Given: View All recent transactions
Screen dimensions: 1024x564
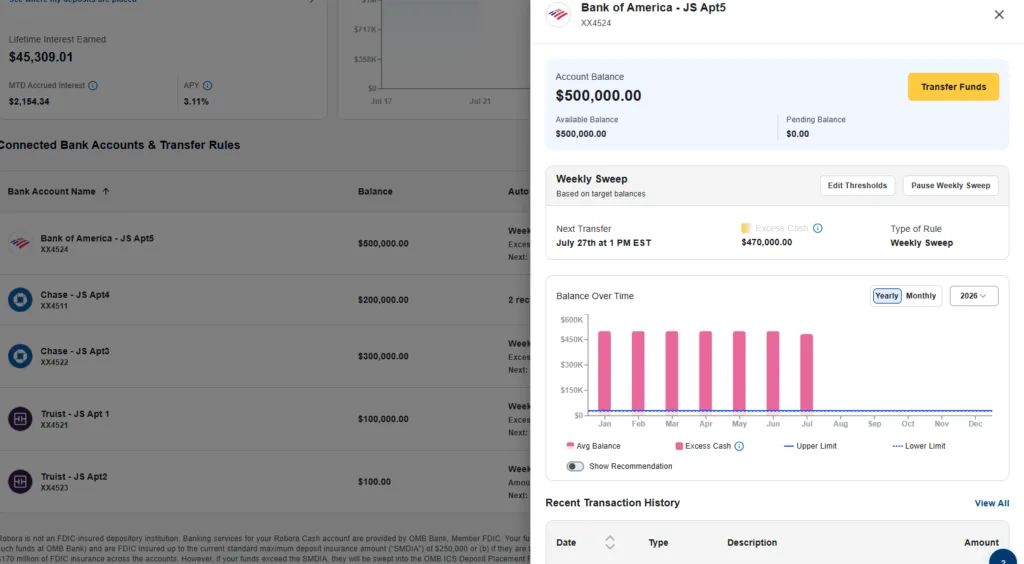Looking at the screenshot, I should point(991,503).
